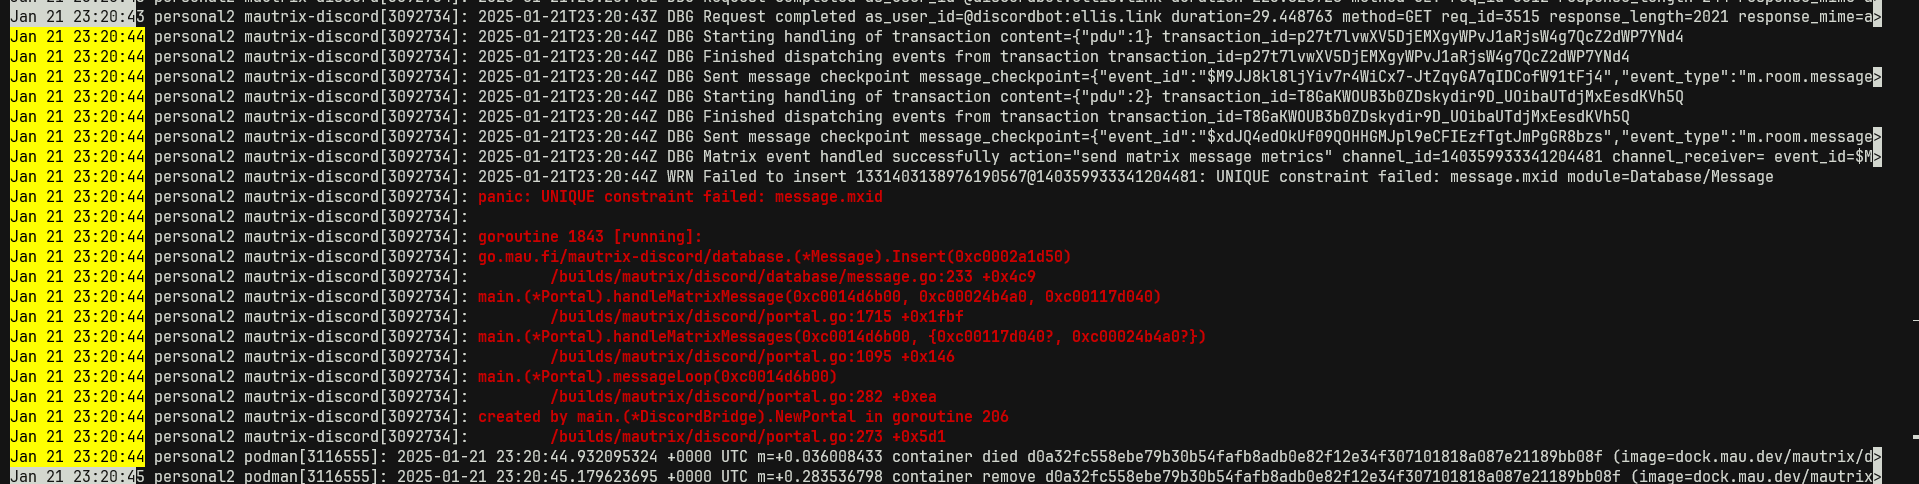Viewport: 1919px width, 484px height.
Task: Click the goroutine 1843 [running] line
Action: coord(590,237)
